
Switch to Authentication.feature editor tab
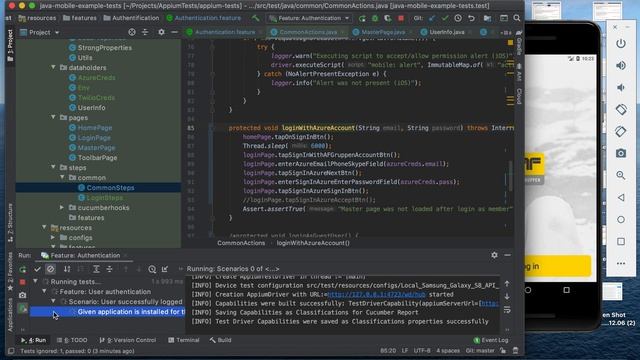coord(224,32)
